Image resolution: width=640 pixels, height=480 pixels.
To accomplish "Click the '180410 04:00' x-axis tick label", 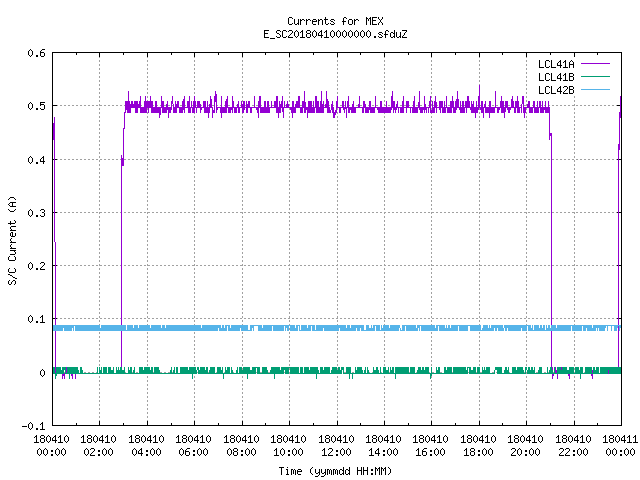I will (x=147, y=446).
